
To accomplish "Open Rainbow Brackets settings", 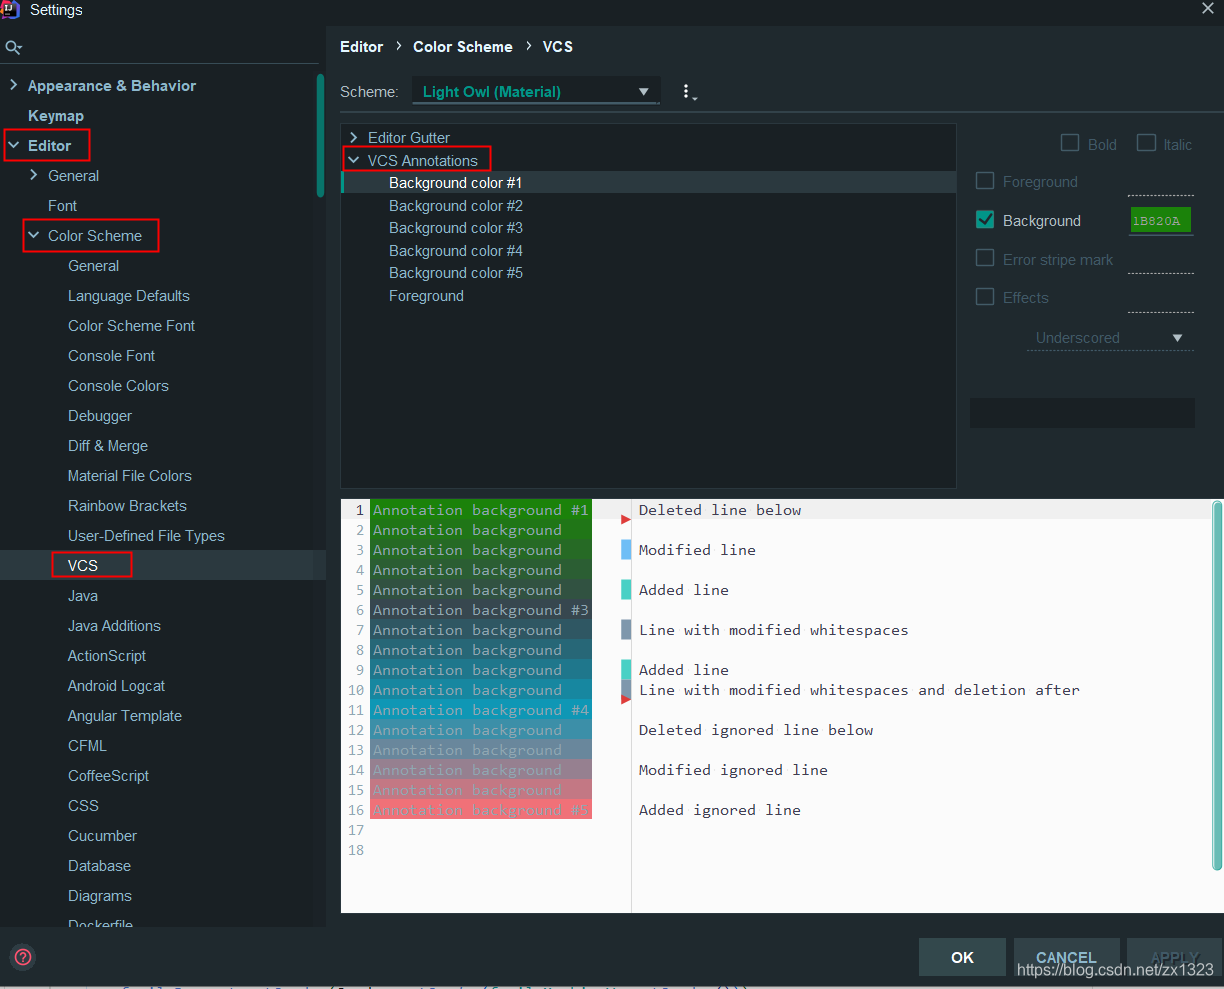I will point(127,505).
